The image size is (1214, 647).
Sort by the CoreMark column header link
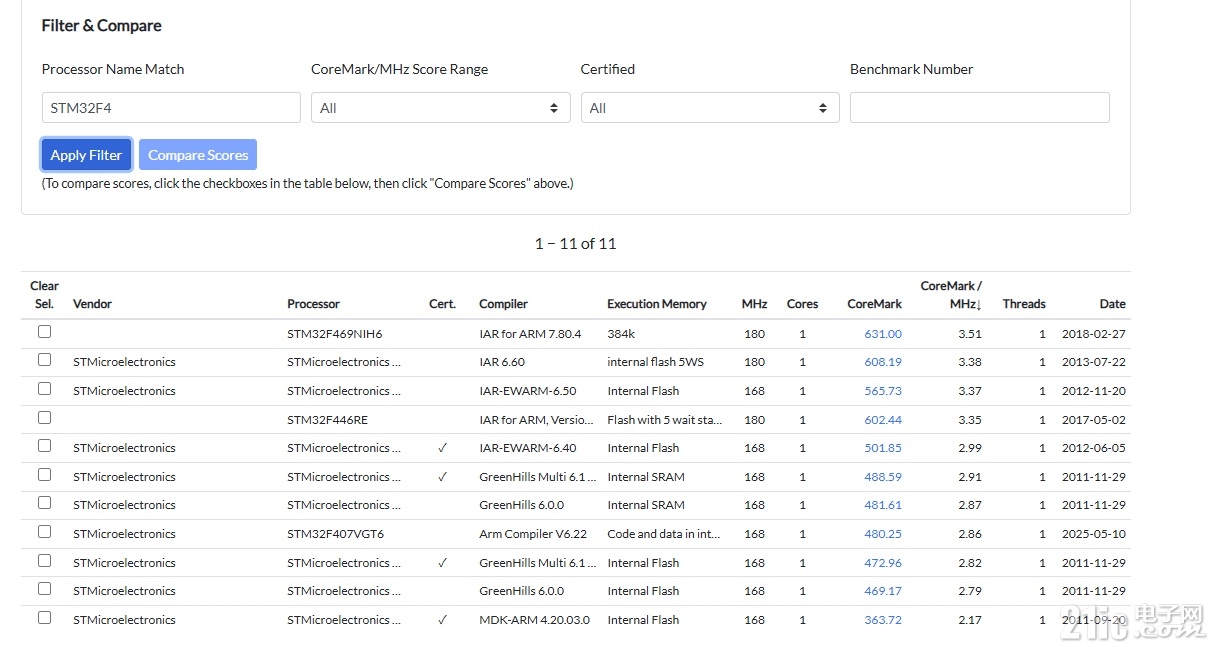click(874, 304)
